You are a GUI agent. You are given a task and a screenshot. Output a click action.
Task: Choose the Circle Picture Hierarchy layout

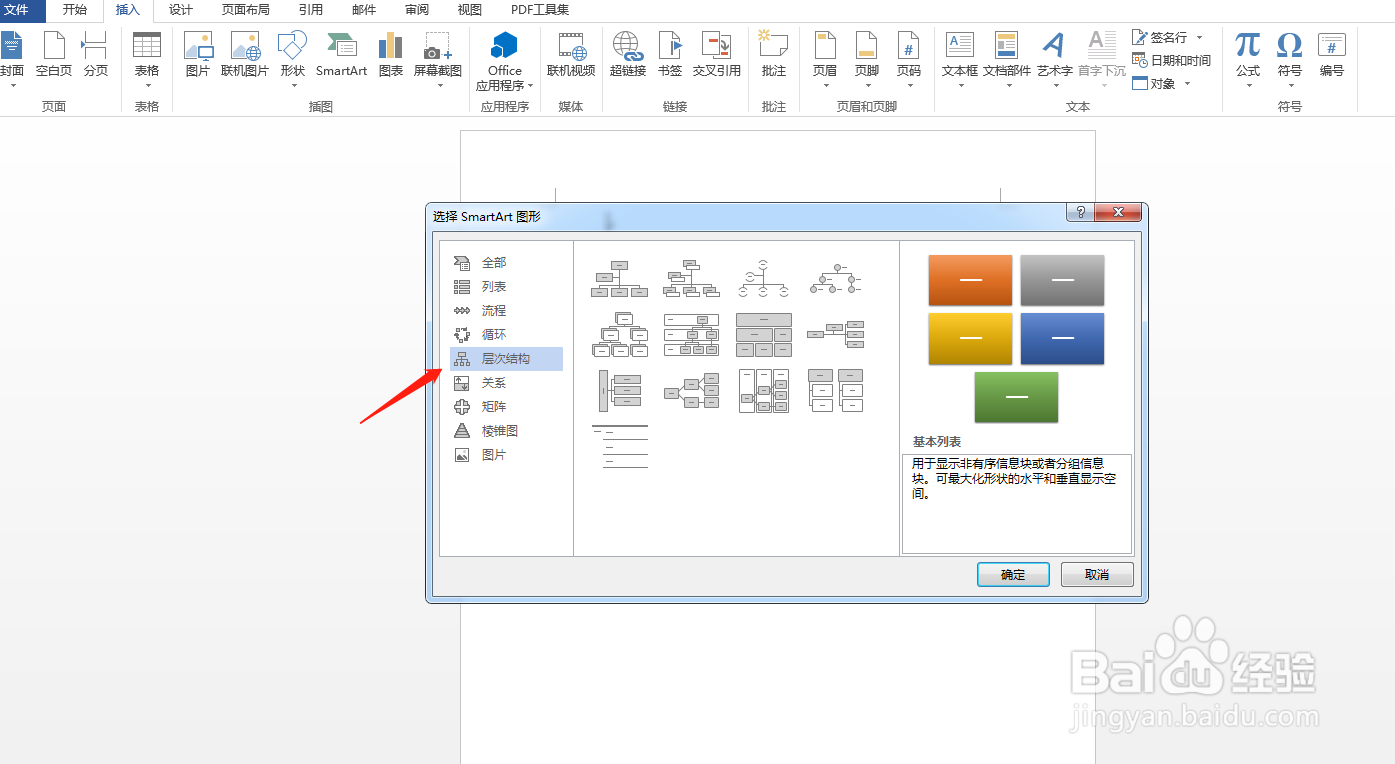pos(835,279)
